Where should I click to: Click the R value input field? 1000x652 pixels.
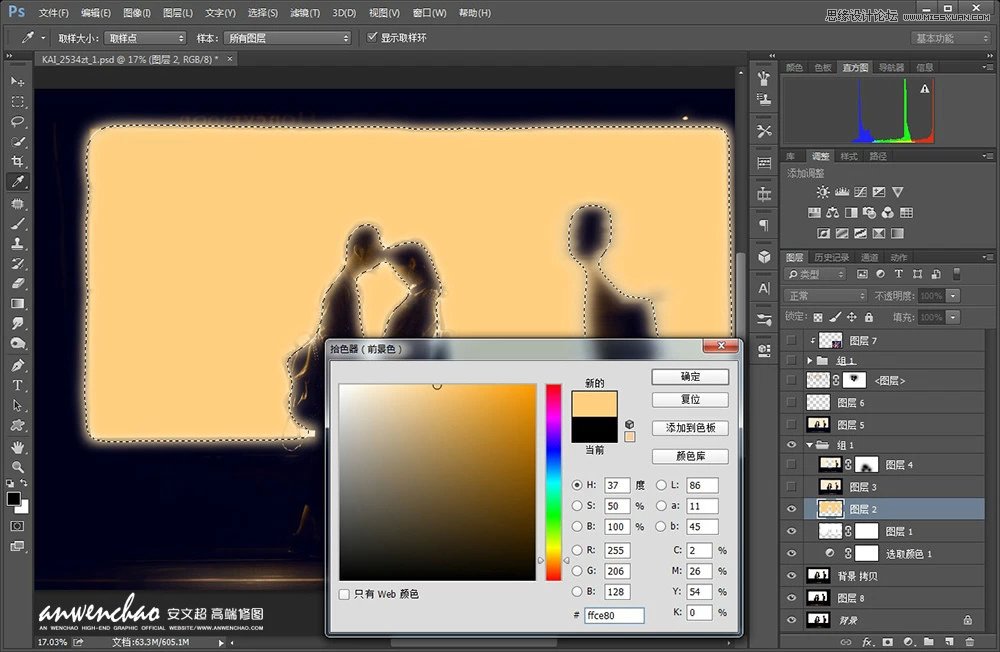coord(617,550)
